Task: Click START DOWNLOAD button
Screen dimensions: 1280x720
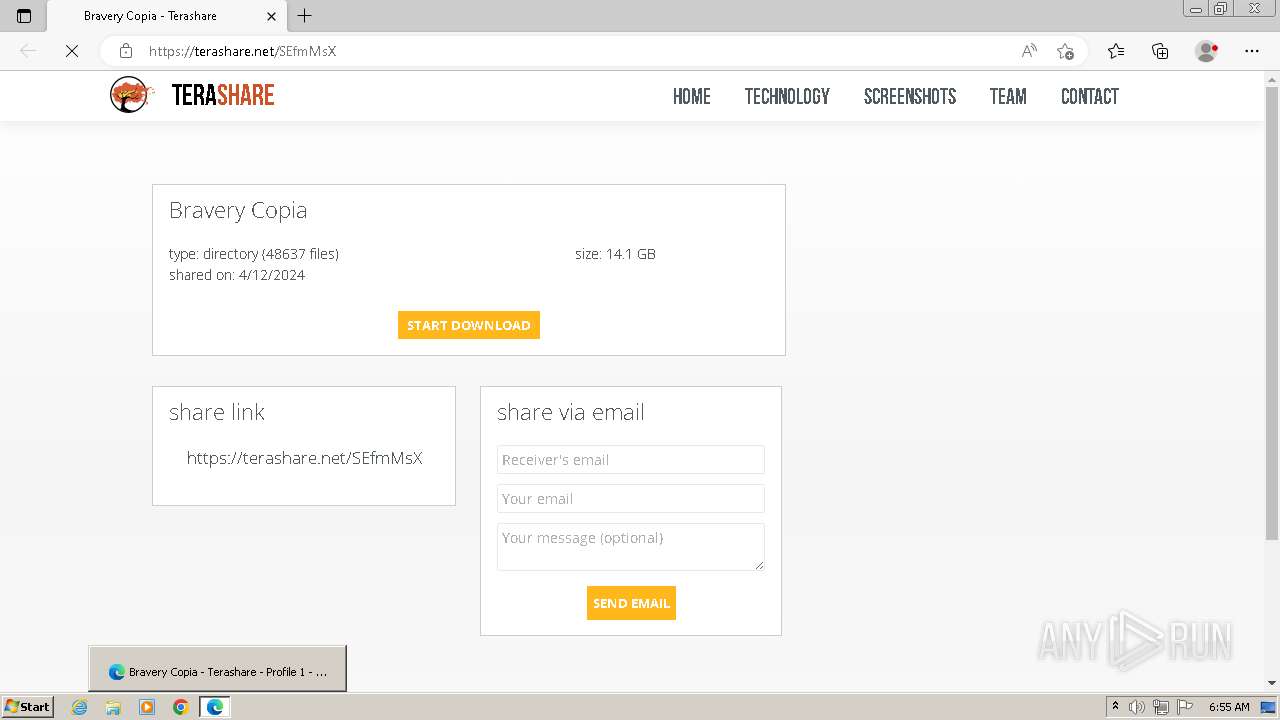Action: point(469,325)
